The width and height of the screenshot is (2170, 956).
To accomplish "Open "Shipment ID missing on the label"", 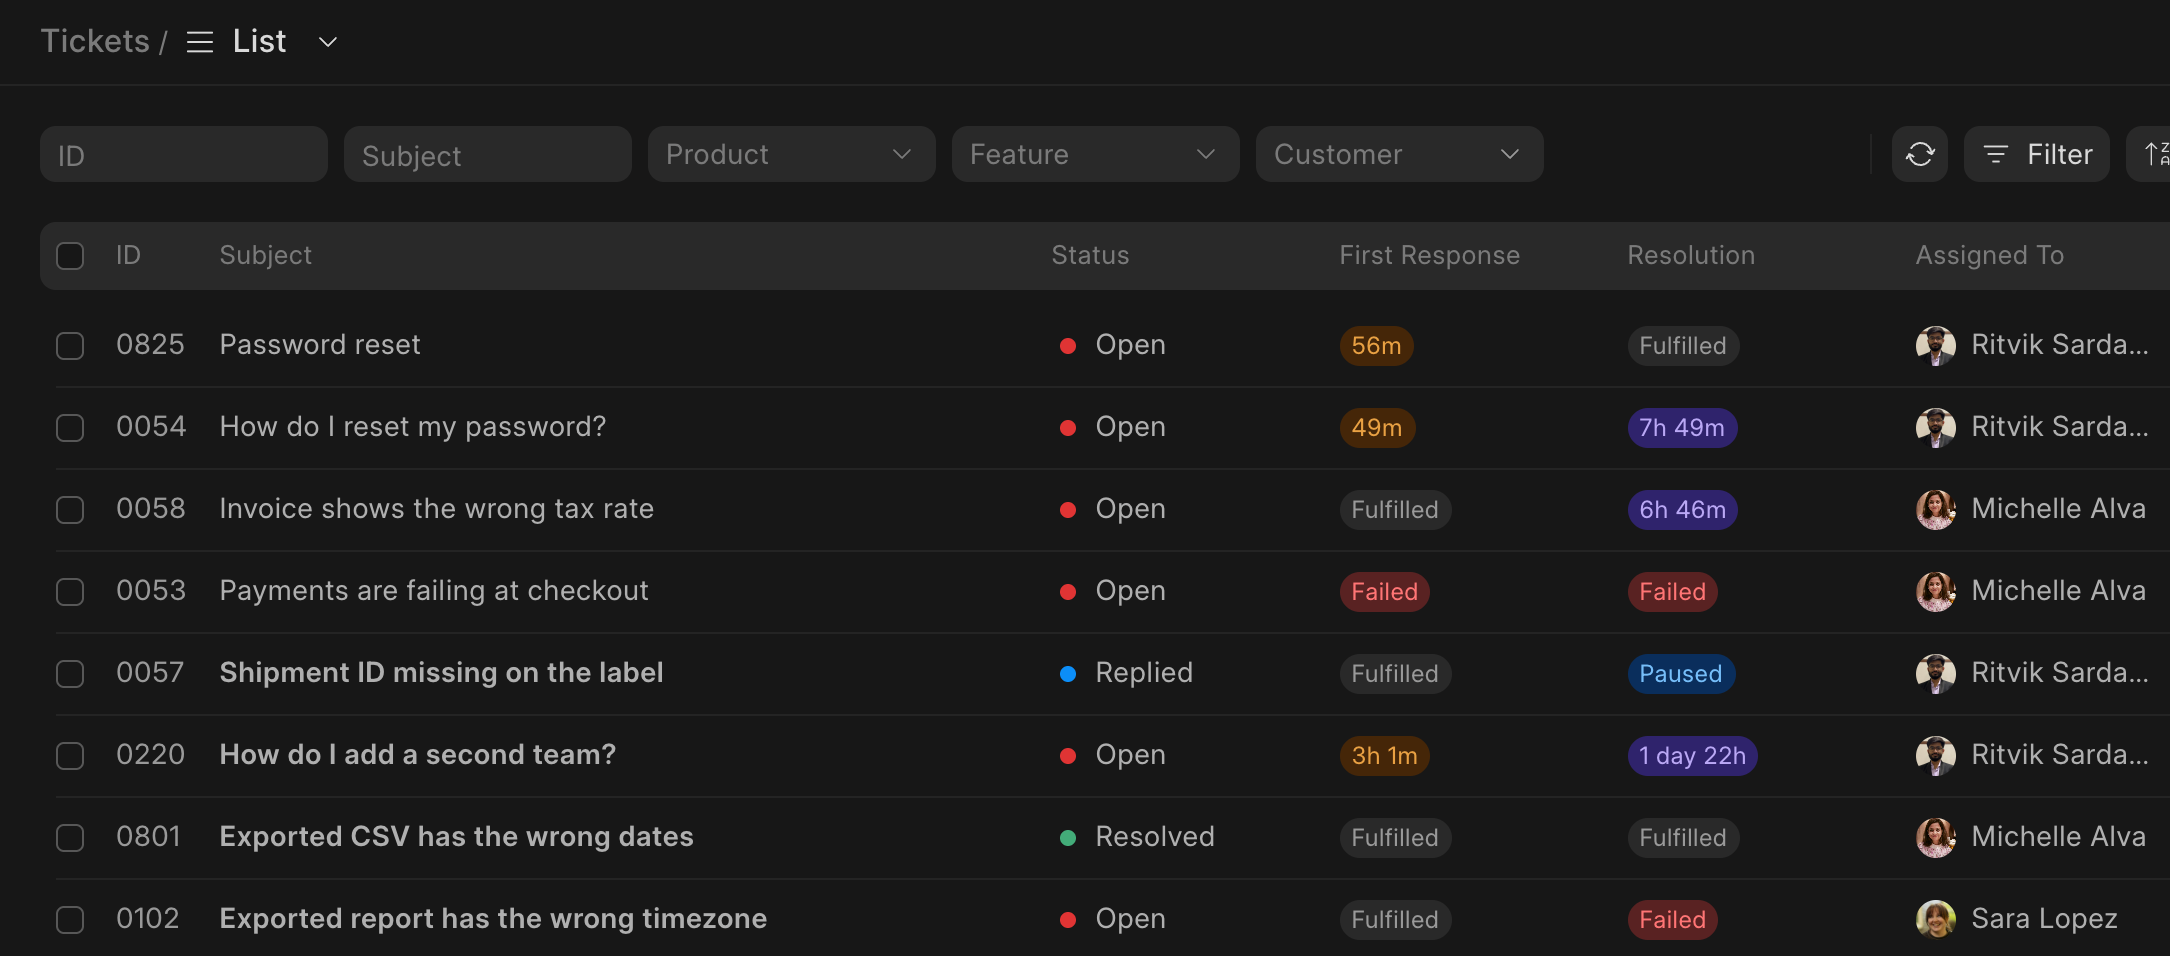I will 441,673.
